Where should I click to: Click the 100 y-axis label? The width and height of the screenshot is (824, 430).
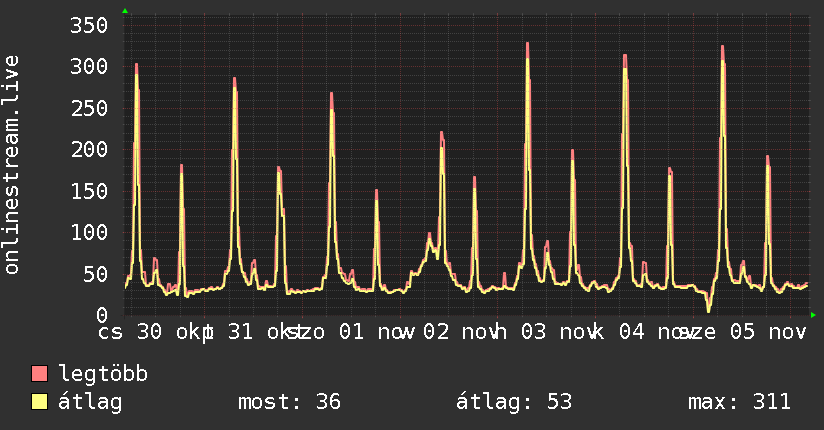click(x=89, y=232)
